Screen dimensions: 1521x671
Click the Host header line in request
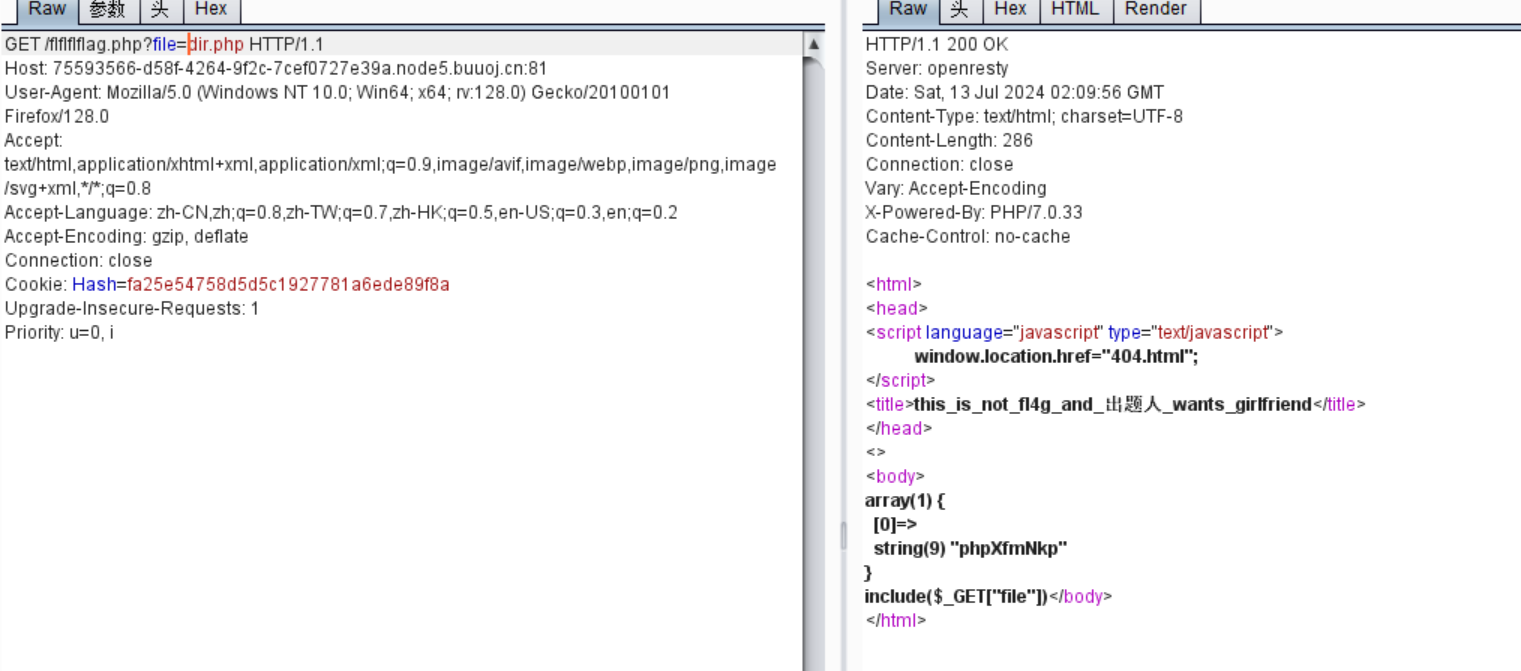(x=275, y=69)
